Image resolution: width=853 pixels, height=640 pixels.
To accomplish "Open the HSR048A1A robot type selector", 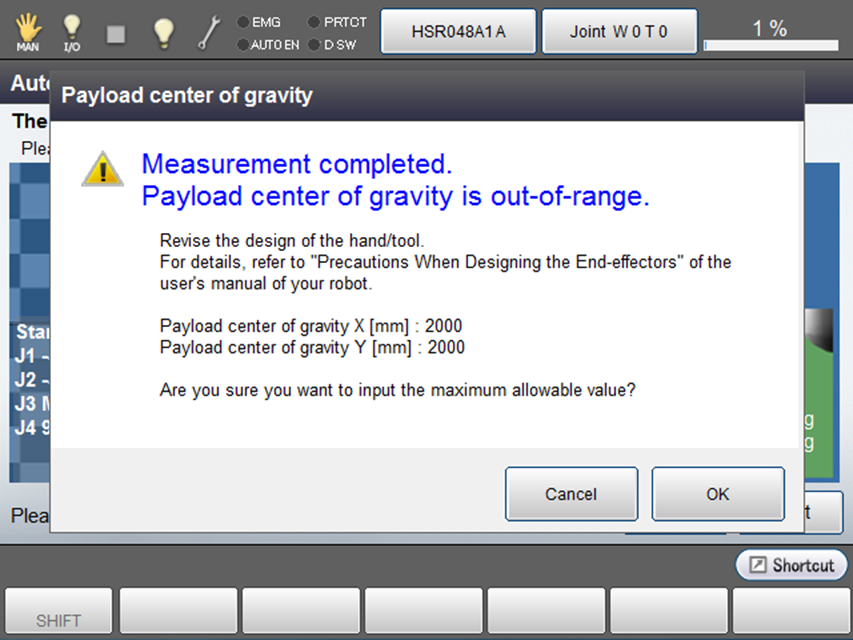I will point(458,32).
